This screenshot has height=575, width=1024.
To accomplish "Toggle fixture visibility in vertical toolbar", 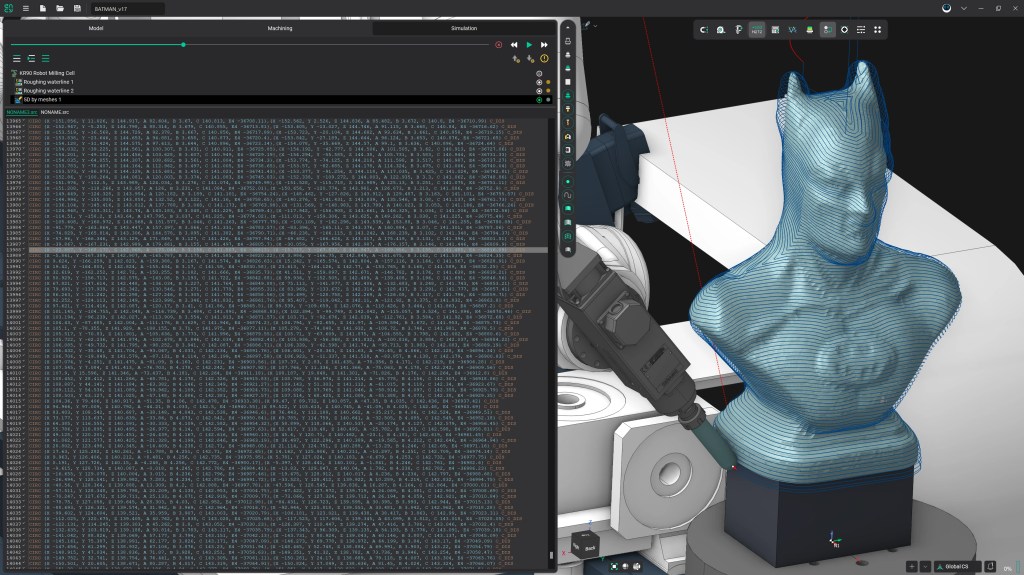I will (568, 55).
